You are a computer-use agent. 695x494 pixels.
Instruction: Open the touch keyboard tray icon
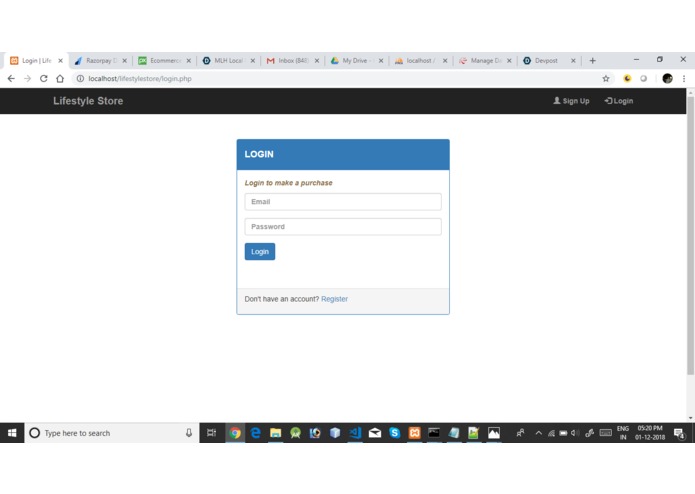[x=605, y=432]
